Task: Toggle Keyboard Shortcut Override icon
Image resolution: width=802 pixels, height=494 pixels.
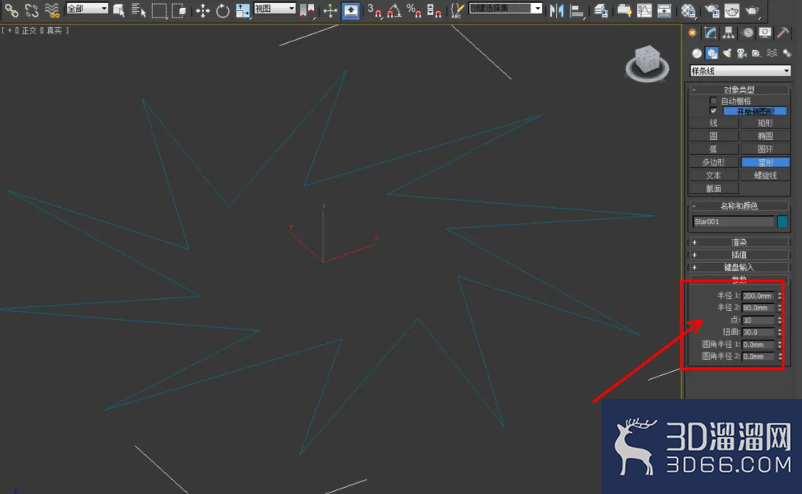Action: click(350, 10)
